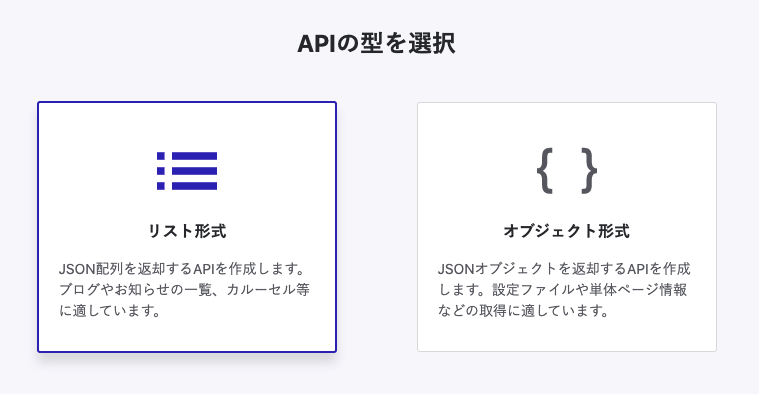Click the top bullet square of the list icon

[x=161, y=156]
